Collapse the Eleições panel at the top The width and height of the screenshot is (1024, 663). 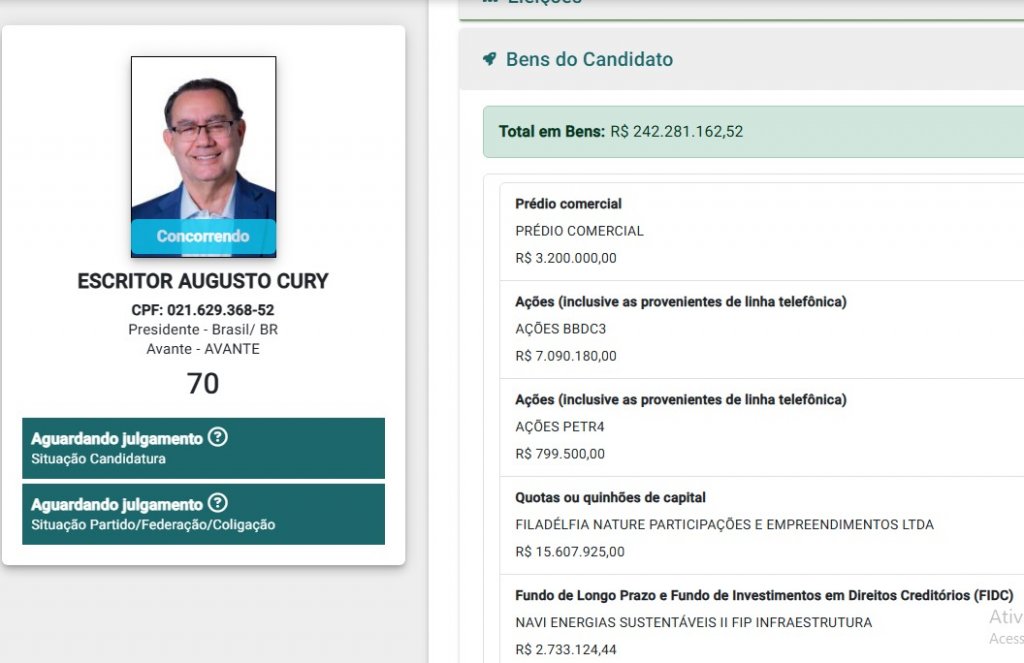pos(741,8)
